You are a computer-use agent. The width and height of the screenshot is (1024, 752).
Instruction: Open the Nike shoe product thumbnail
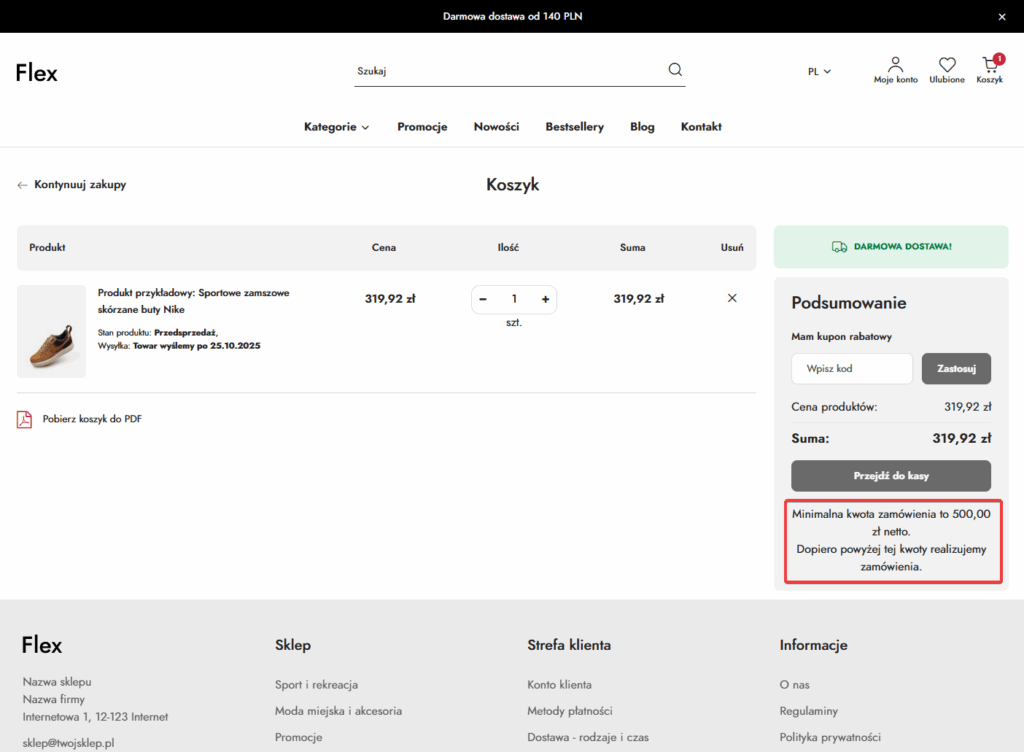[52, 332]
